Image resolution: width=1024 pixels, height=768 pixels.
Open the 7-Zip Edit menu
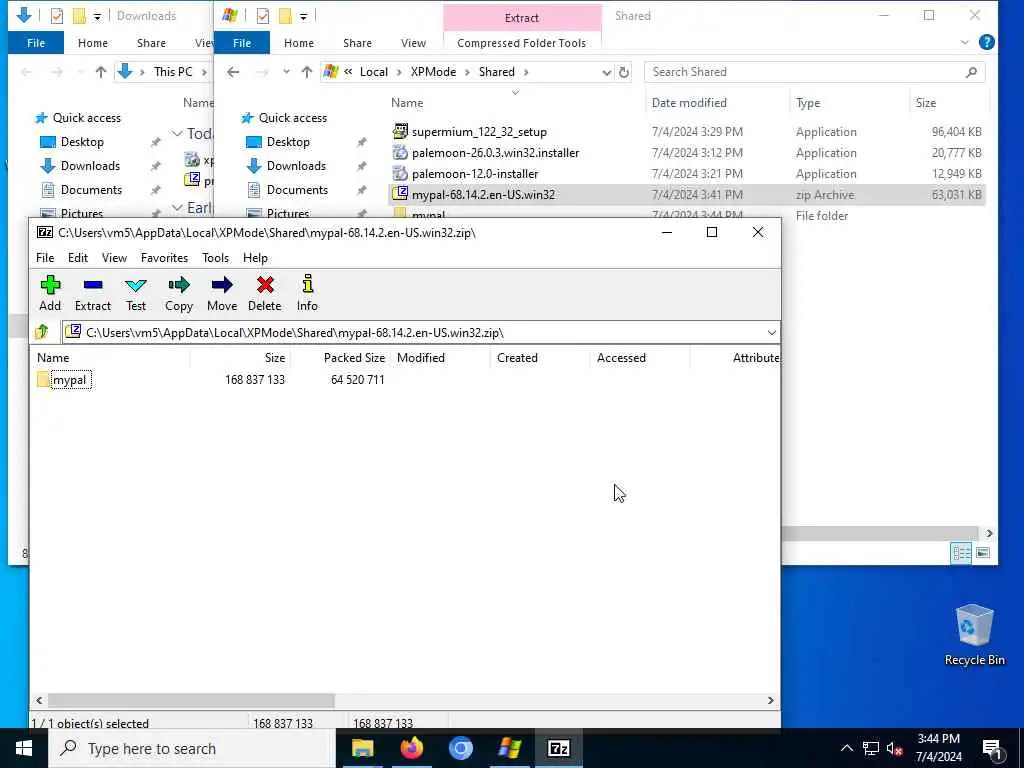[78, 258]
